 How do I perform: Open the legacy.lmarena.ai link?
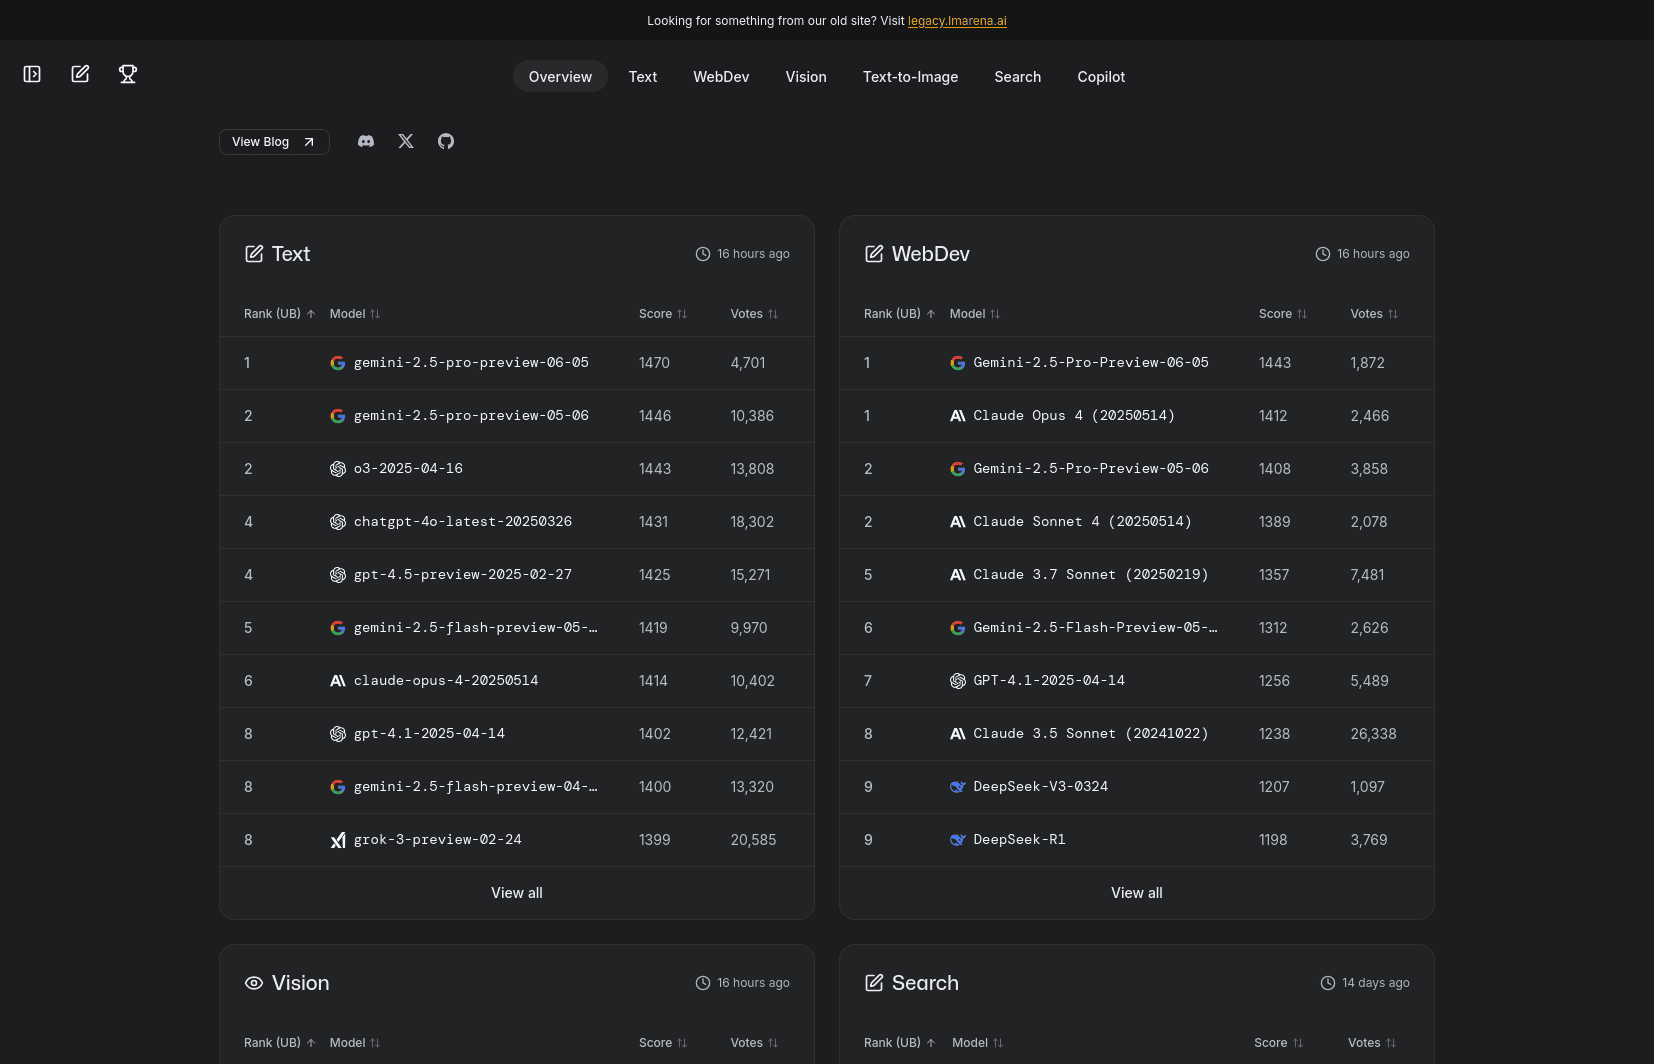(x=957, y=21)
